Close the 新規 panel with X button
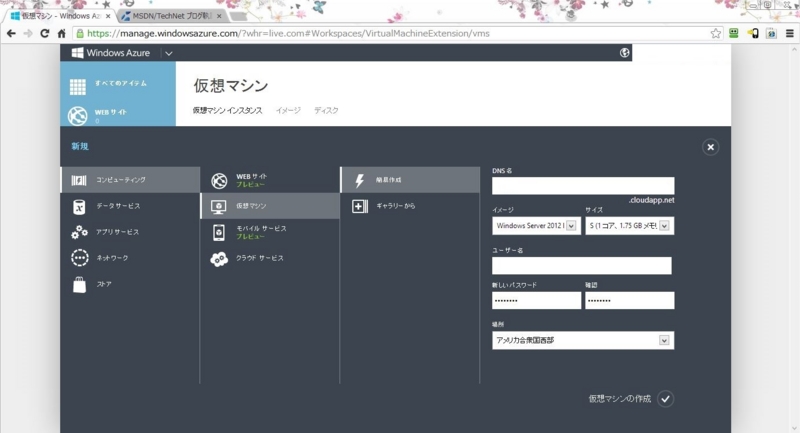The width and height of the screenshot is (800, 433). (710, 147)
